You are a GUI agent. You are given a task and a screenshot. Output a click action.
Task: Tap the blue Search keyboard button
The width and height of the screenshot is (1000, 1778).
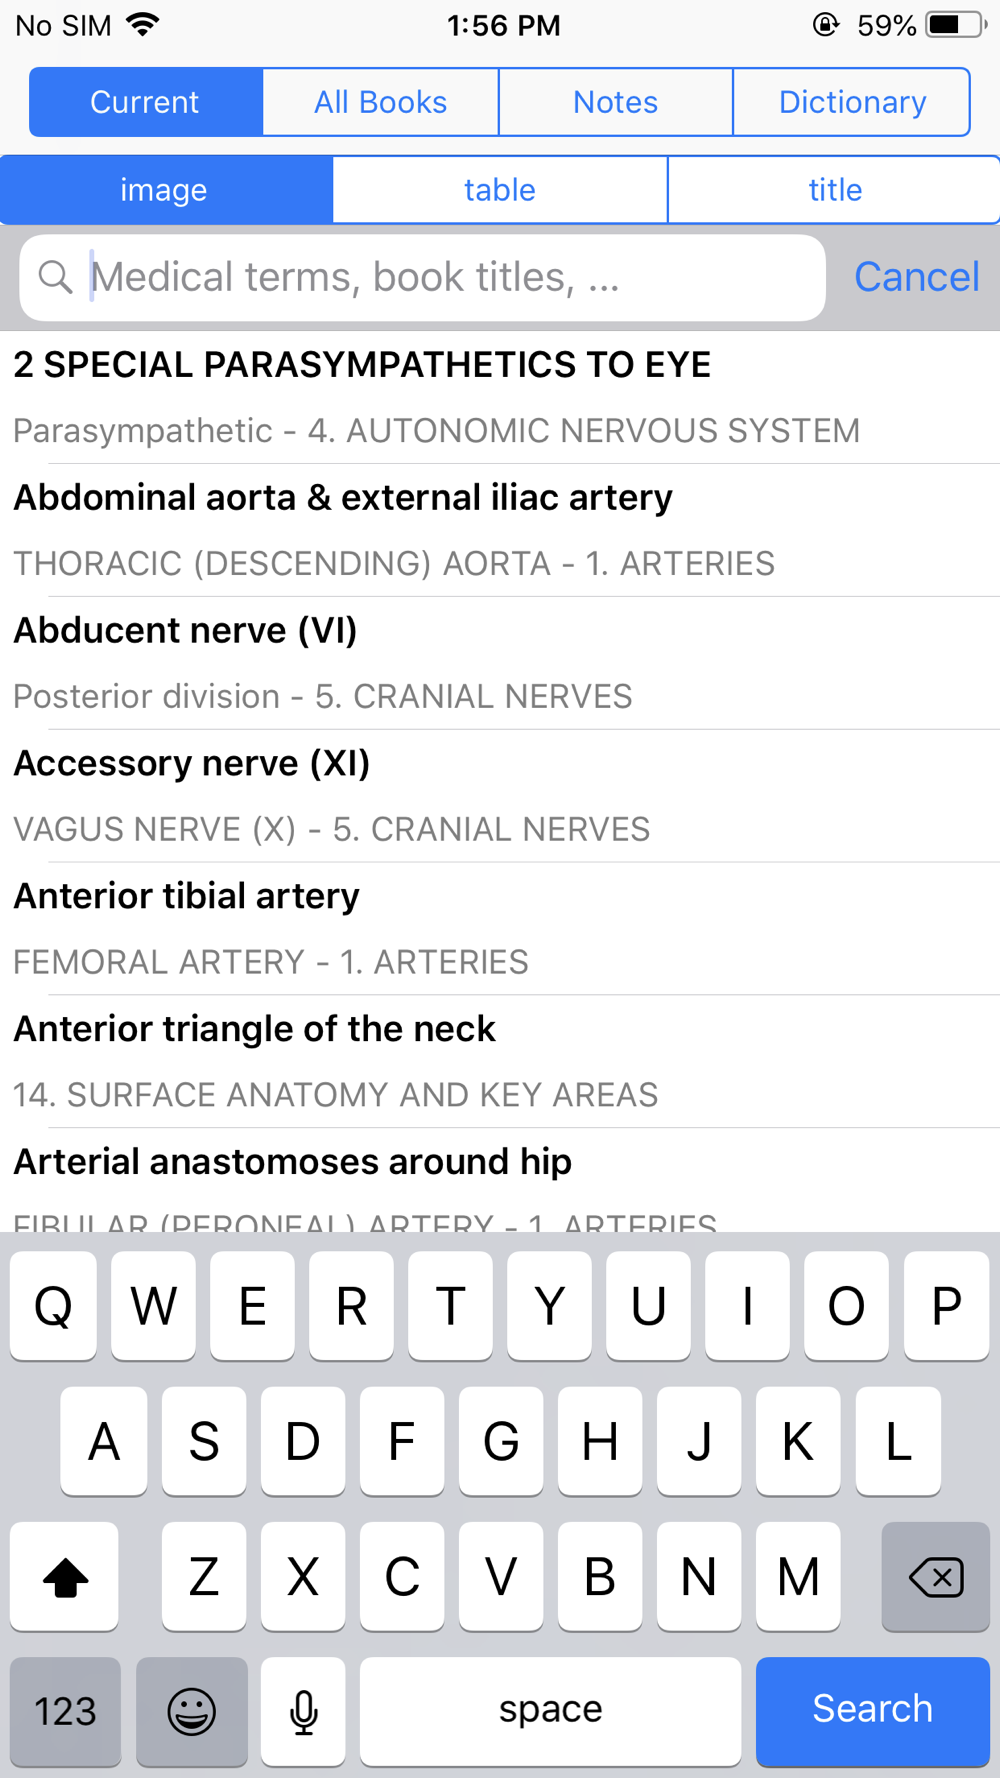pos(873,1711)
